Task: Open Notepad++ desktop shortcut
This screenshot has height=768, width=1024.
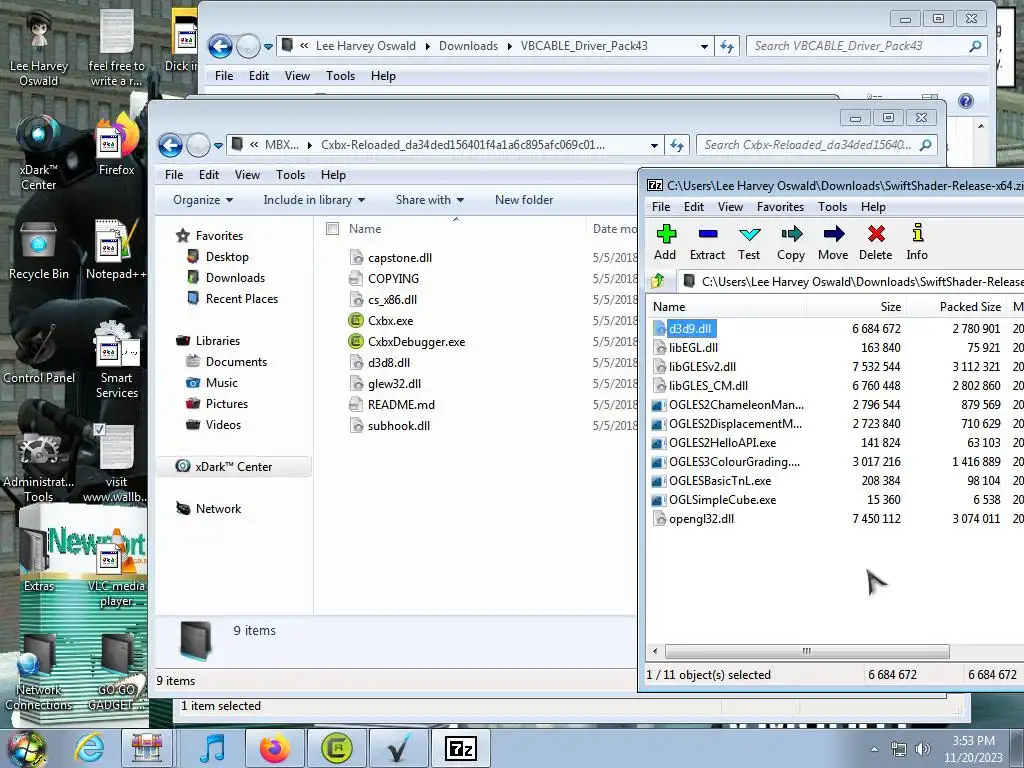Action: [116, 251]
